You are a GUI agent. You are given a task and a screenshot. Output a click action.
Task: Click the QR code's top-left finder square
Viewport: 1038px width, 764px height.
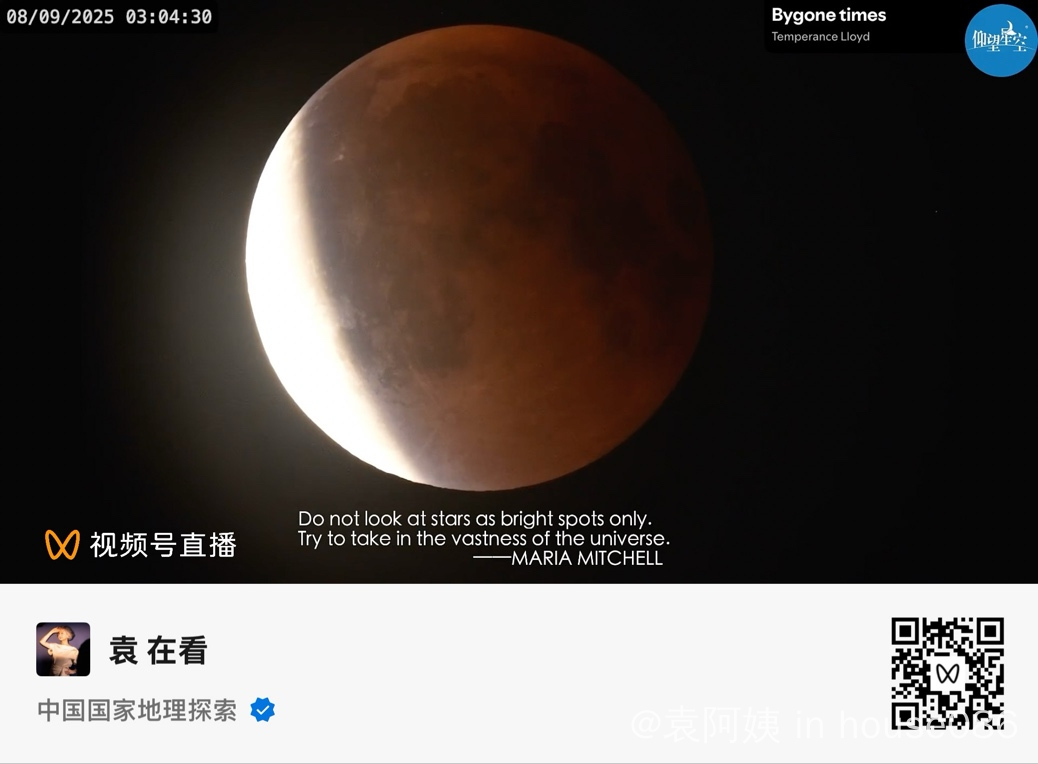(905, 632)
